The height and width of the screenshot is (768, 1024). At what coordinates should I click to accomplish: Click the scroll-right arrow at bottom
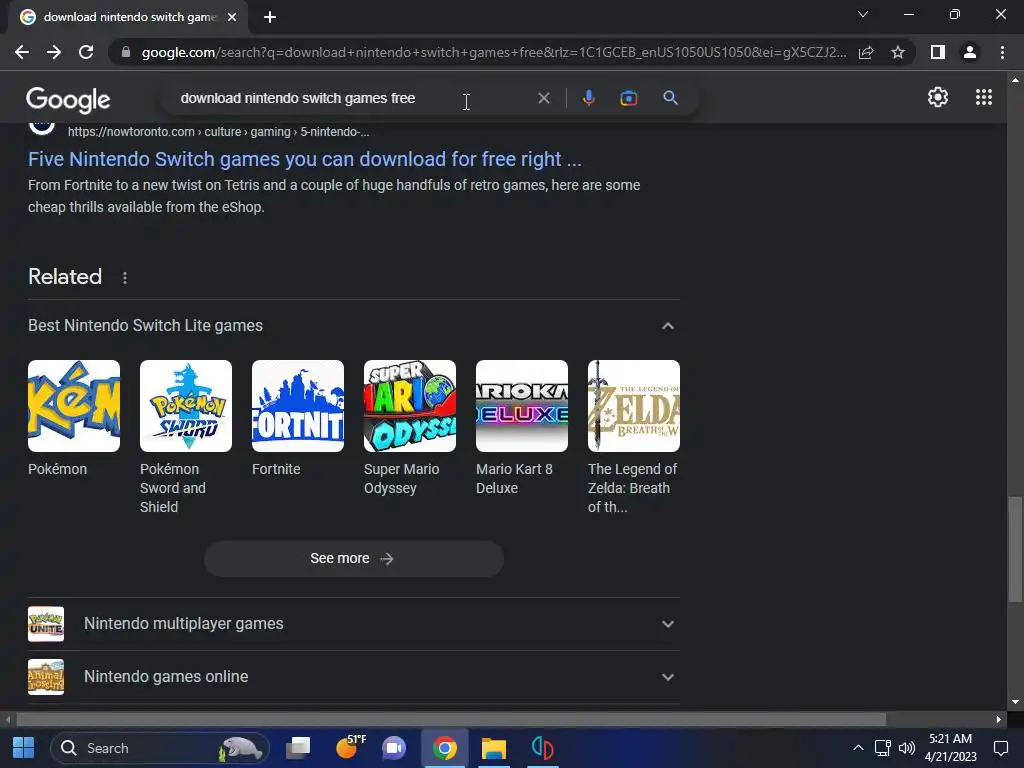pyautogui.click(x=999, y=719)
